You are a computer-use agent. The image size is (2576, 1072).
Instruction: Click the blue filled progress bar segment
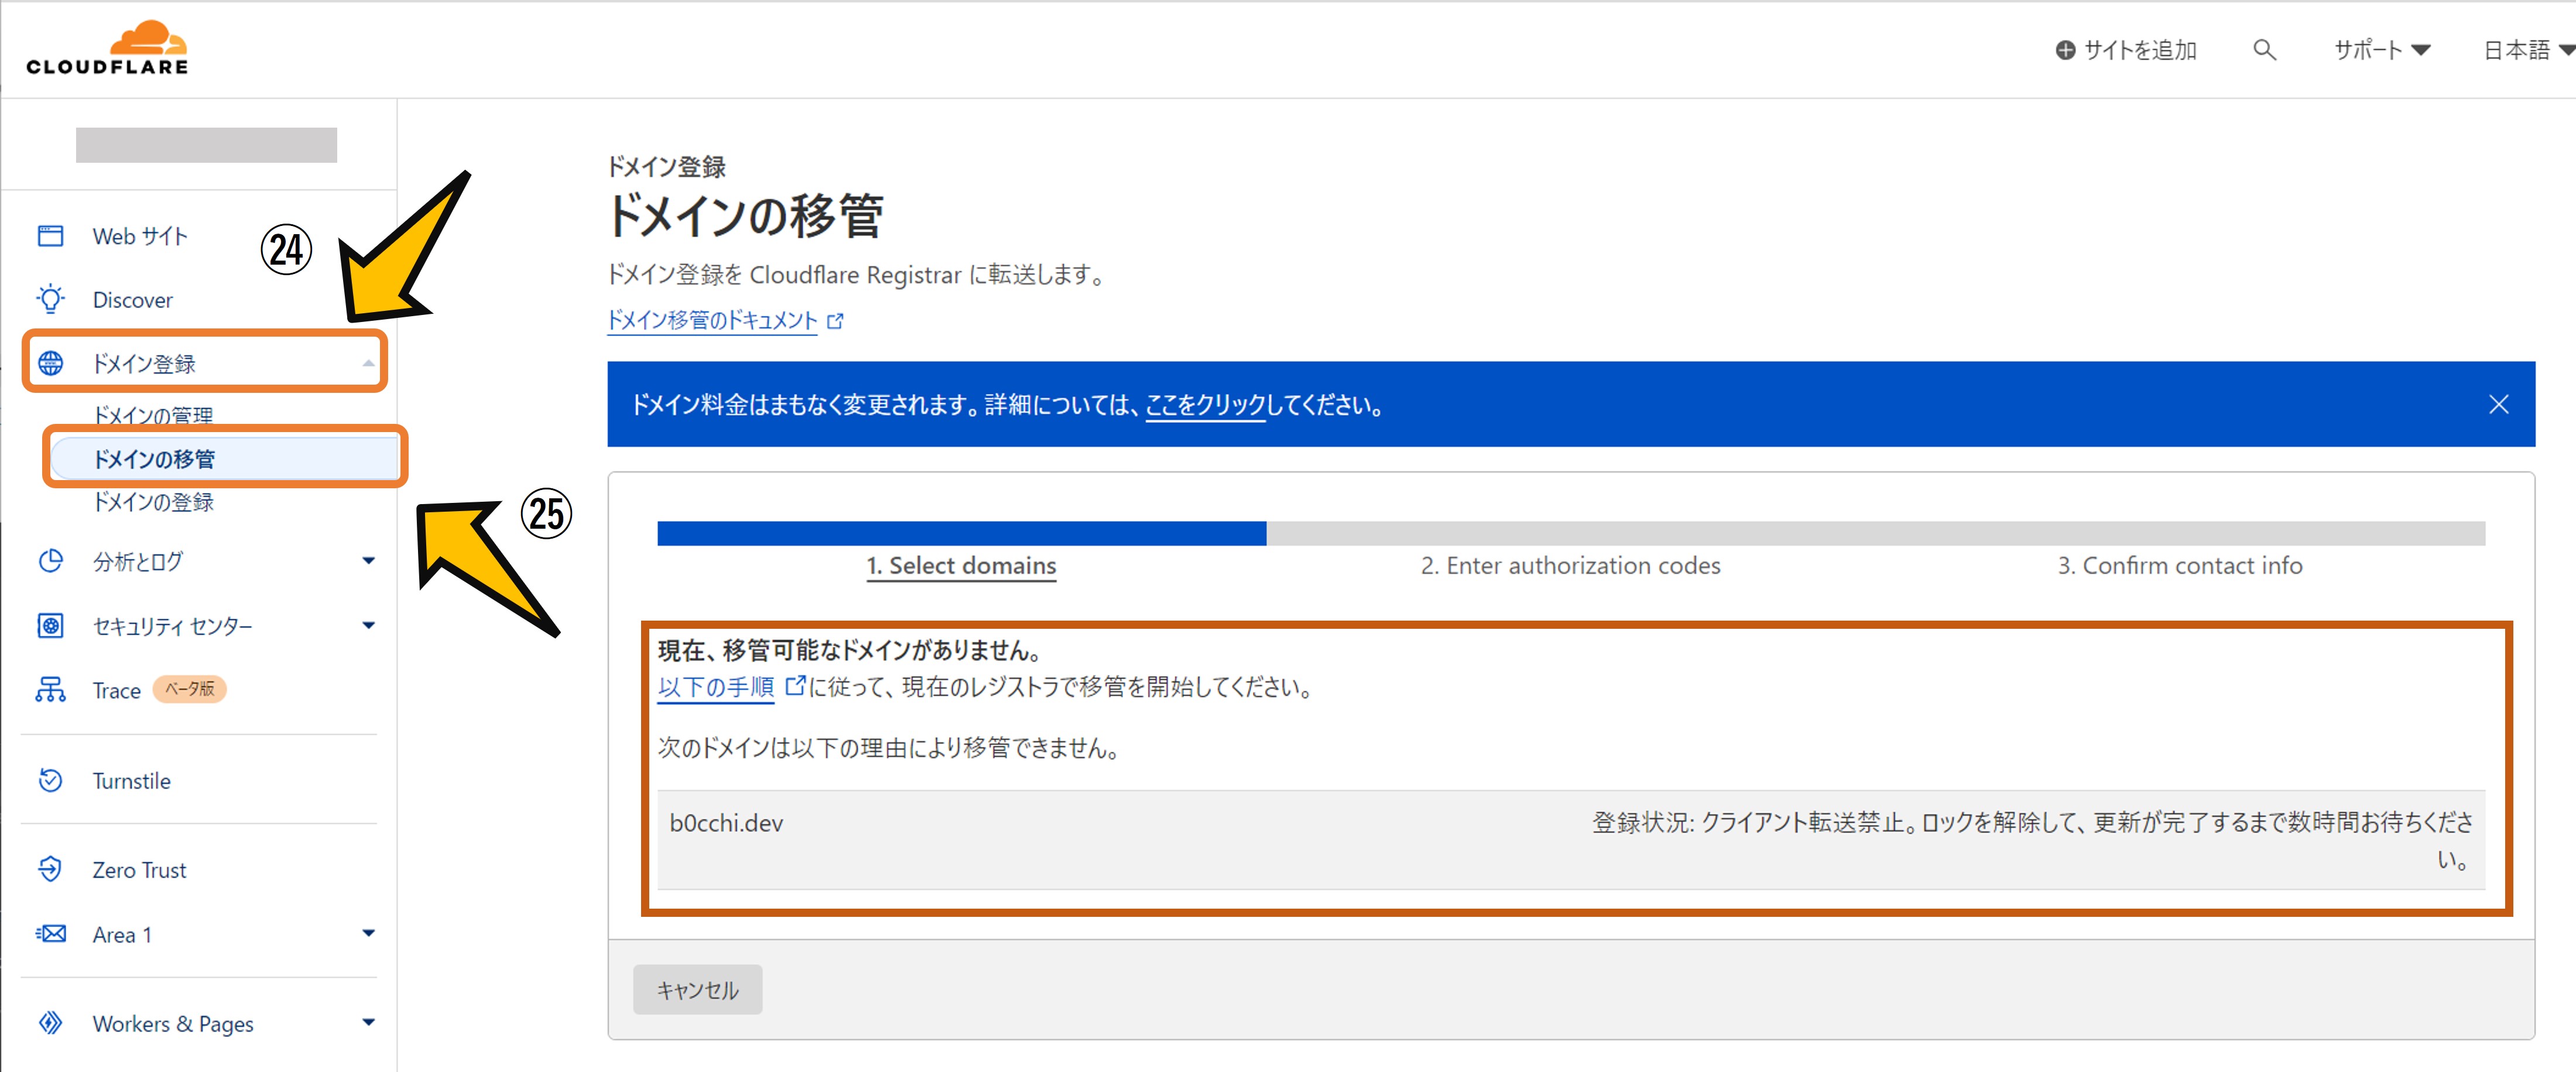click(961, 533)
